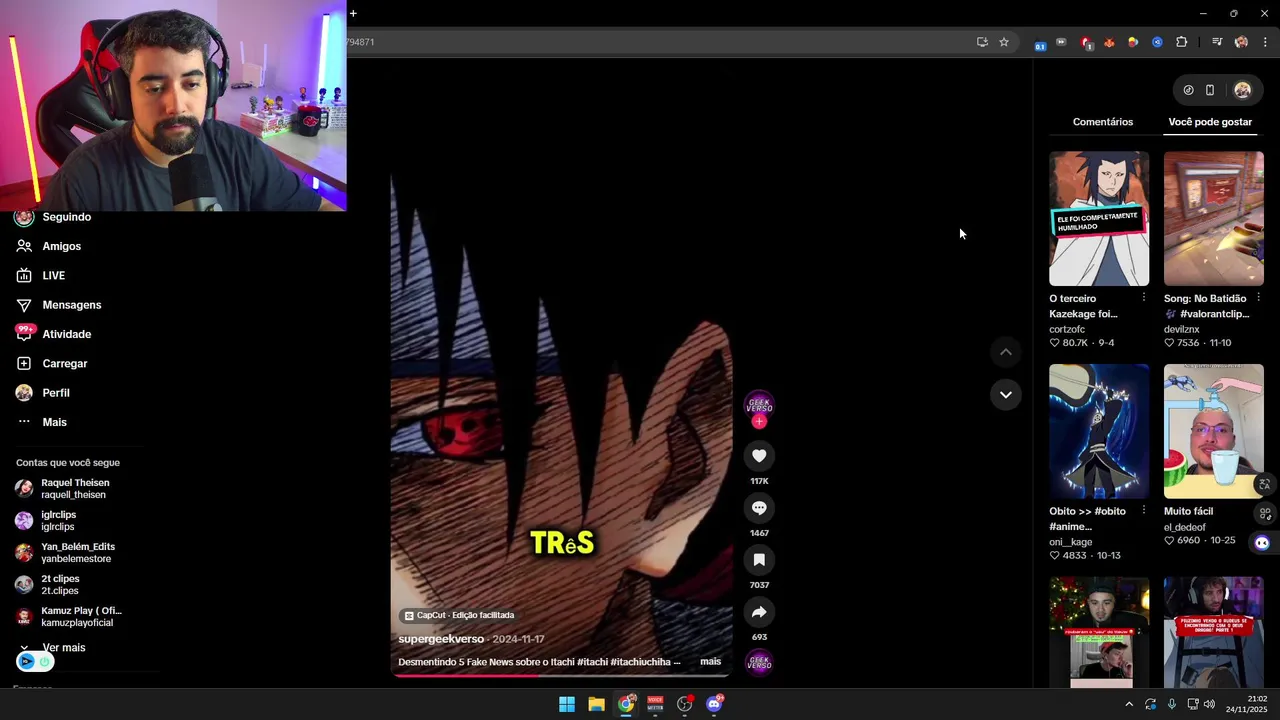Image resolution: width=1280 pixels, height=720 pixels.
Task: Expand the video description with 'mais'
Action: coord(710,661)
